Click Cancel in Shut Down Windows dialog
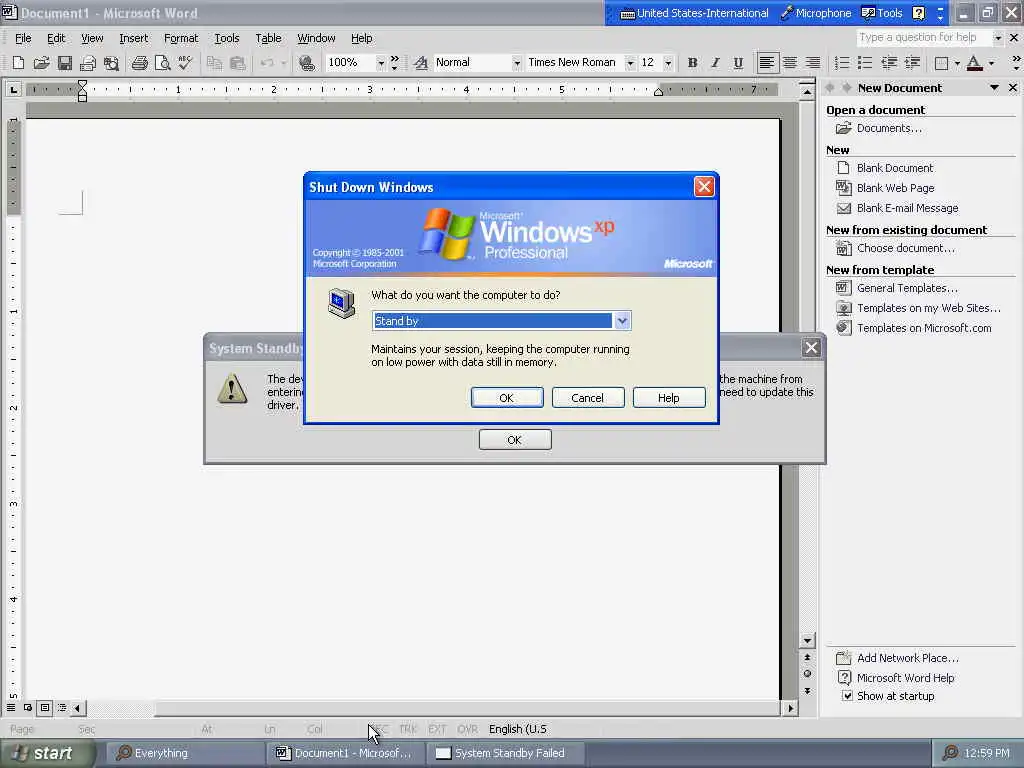 [588, 398]
